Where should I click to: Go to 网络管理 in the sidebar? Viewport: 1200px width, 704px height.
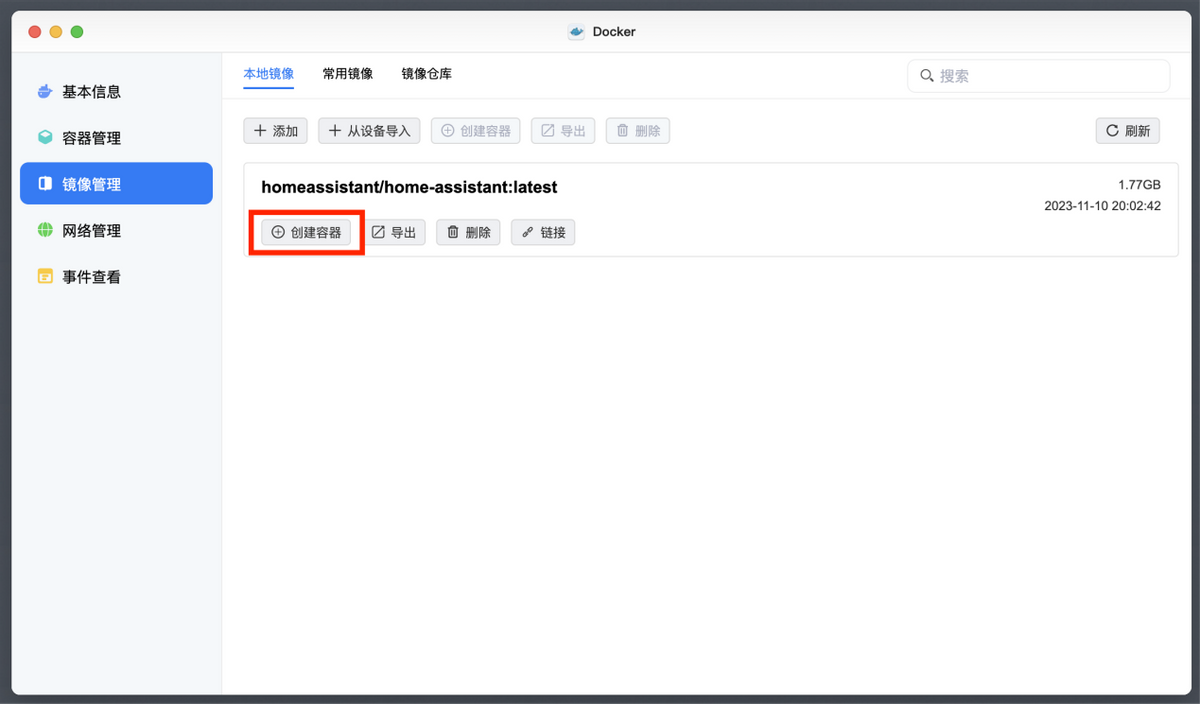(x=116, y=230)
